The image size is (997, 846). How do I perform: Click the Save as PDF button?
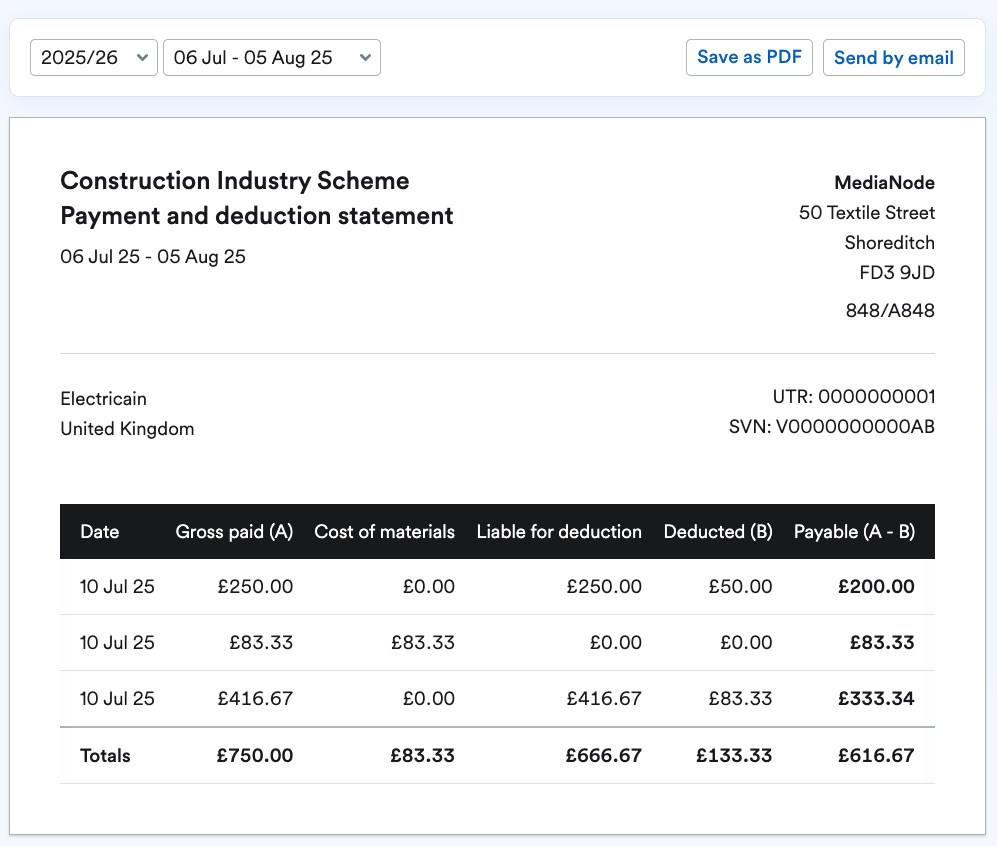tap(749, 58)
